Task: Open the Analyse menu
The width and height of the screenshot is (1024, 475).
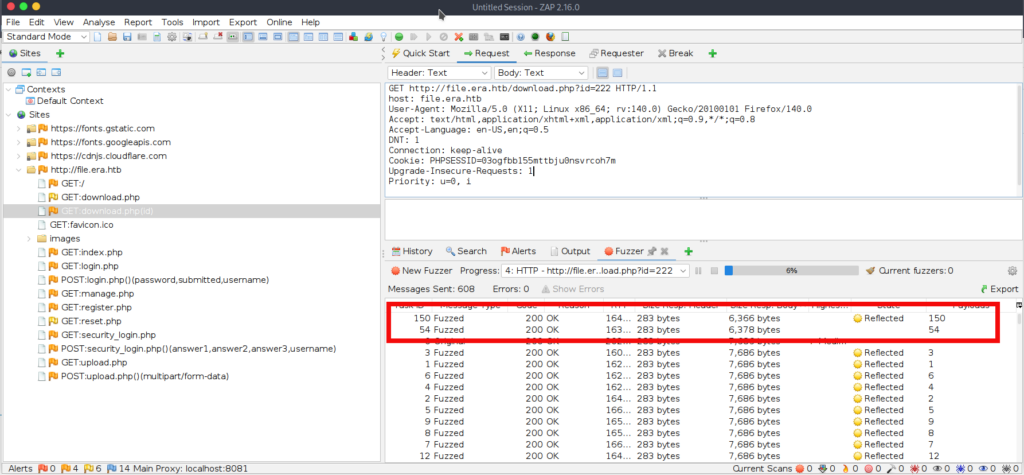Action: [99, 21]
